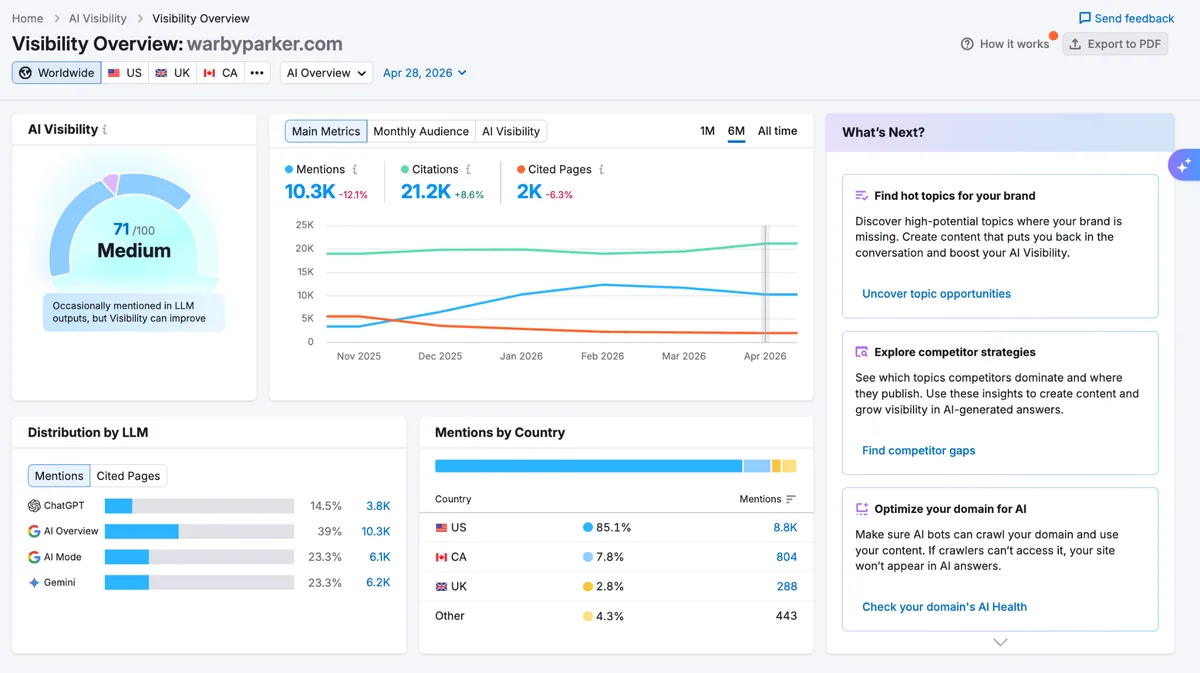Click the 85.1% US share value
Viewport: 1200px width, 673px height.
click(x=613, y=527)
